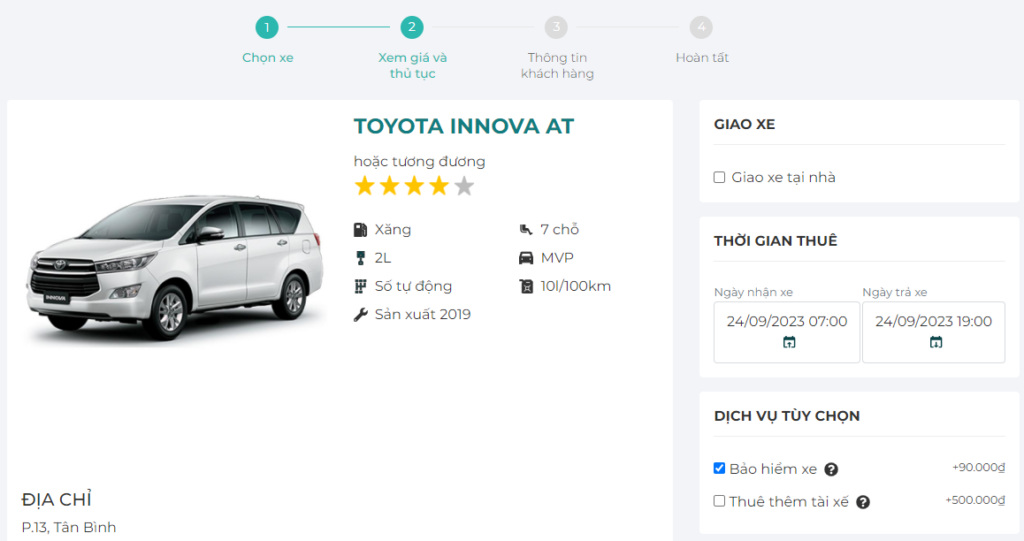Jump to step 3 Thông tin khách hàng

[556, 28]
